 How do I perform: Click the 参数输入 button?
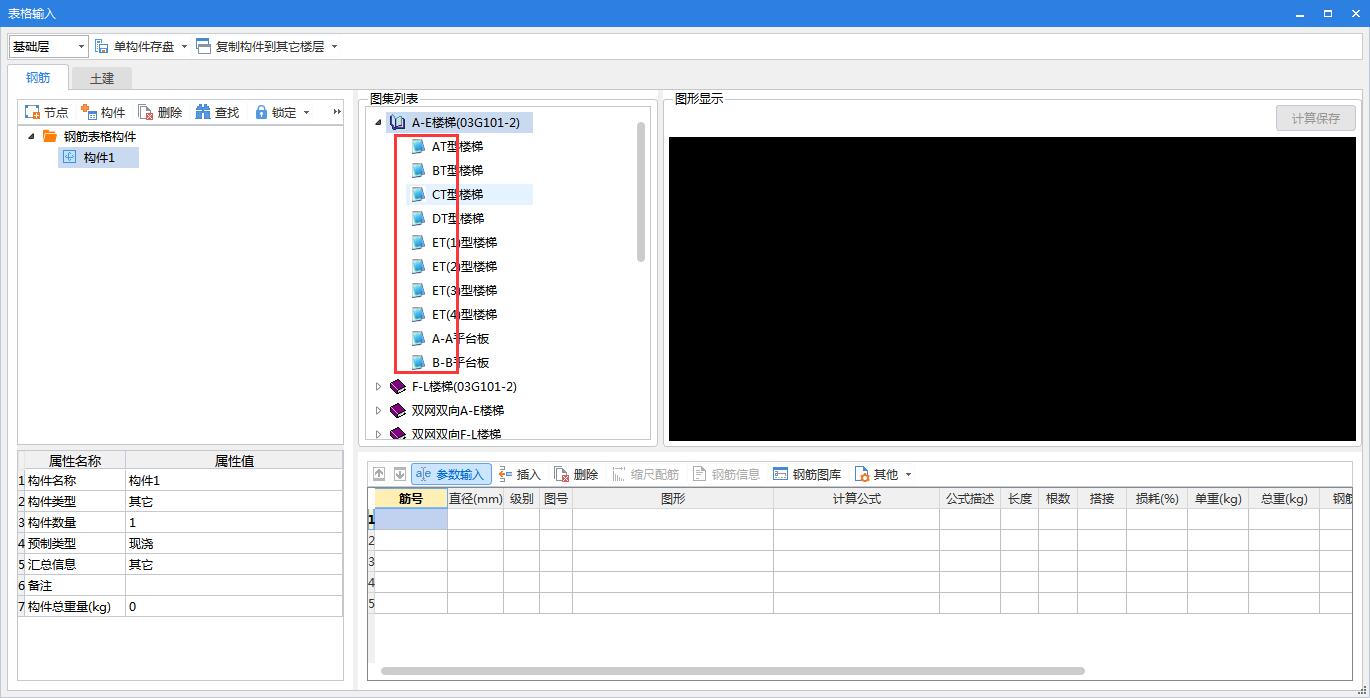(450, 474)
